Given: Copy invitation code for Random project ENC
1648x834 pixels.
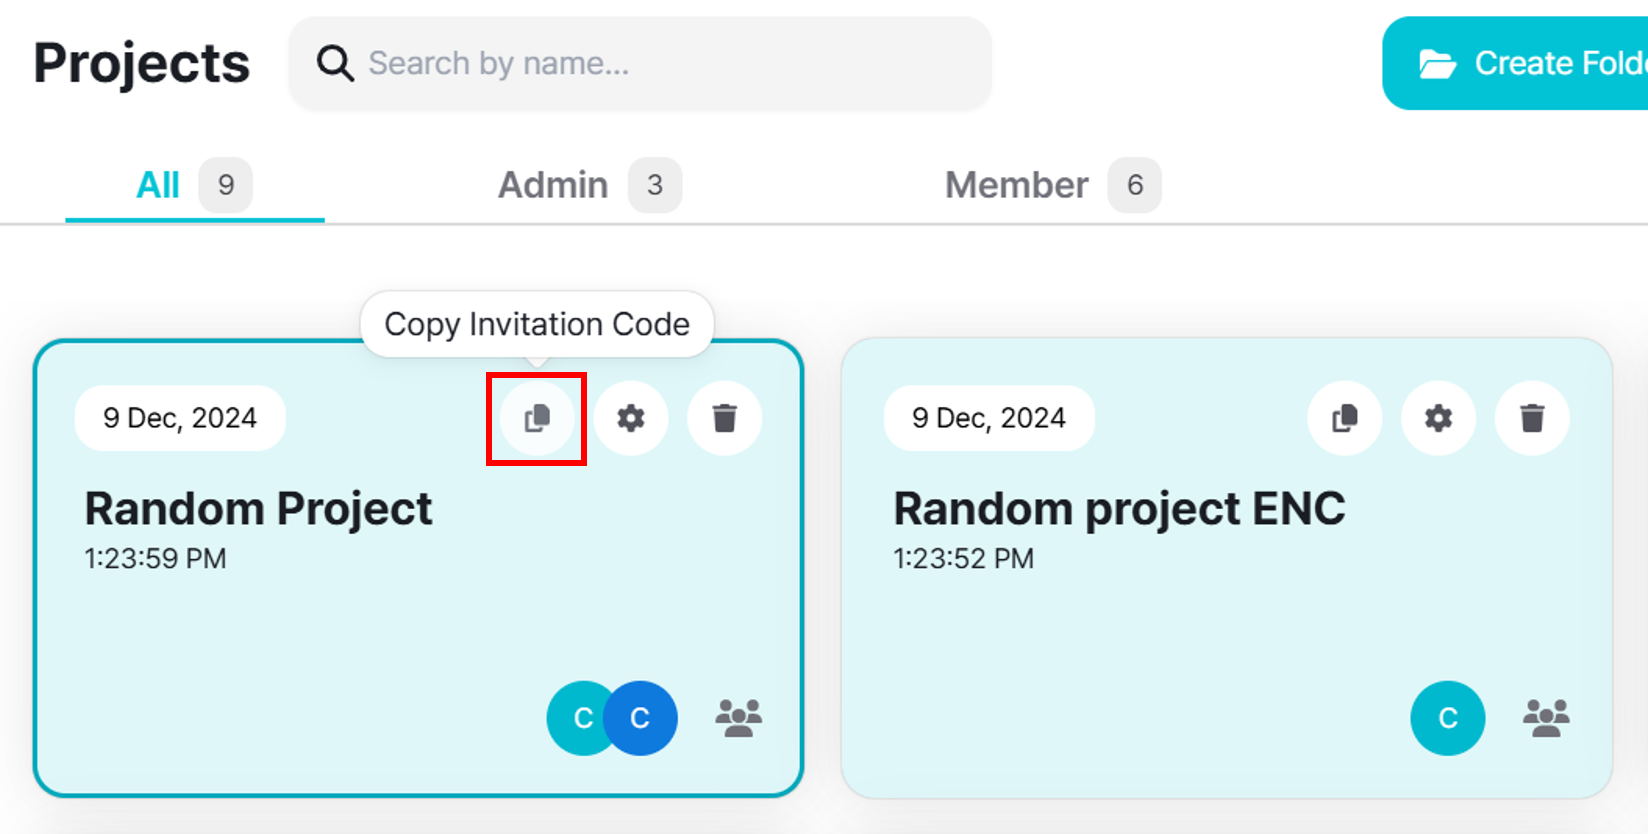Looking at the screenshot, I should [1345, 418].
